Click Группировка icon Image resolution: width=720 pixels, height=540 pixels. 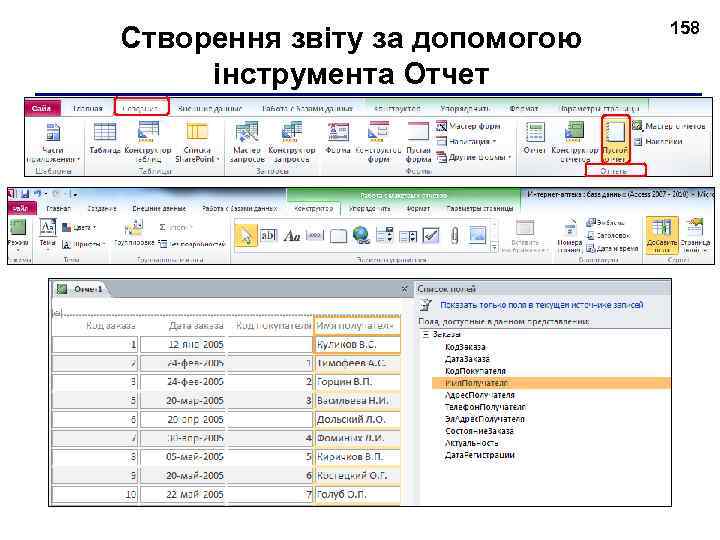point(134,234)
